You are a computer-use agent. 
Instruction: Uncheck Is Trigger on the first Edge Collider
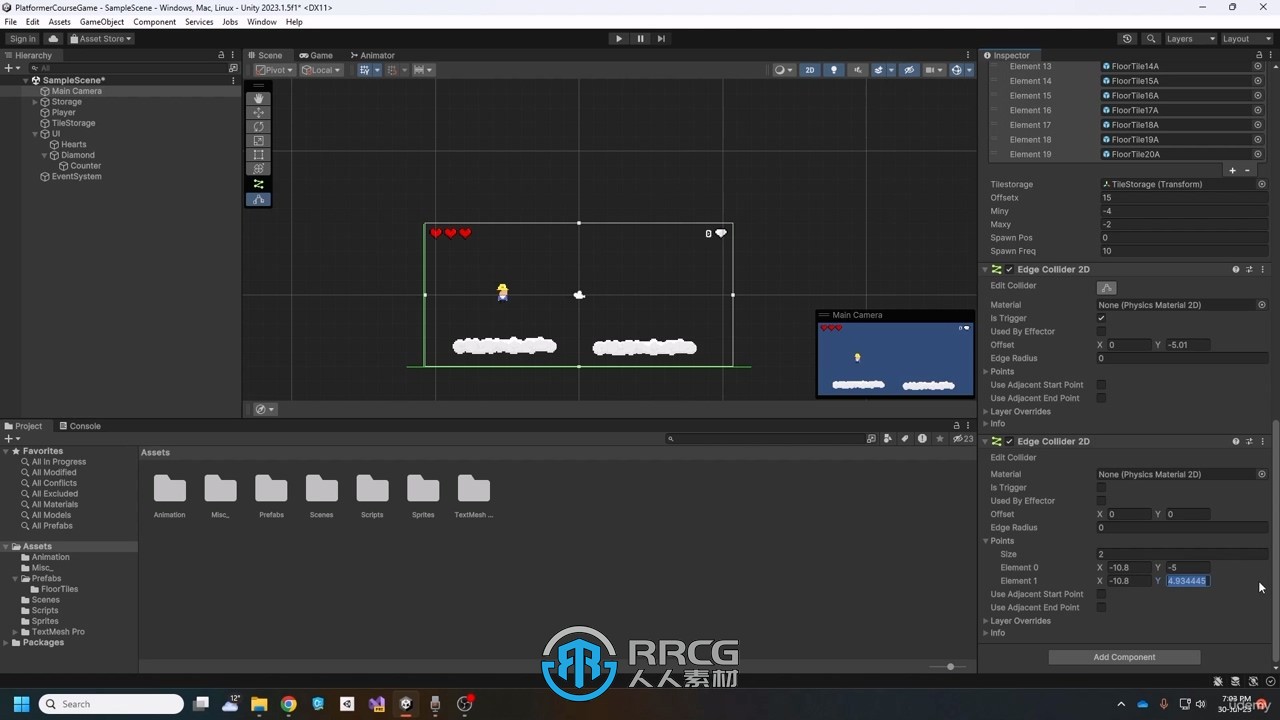(1101, 318)
